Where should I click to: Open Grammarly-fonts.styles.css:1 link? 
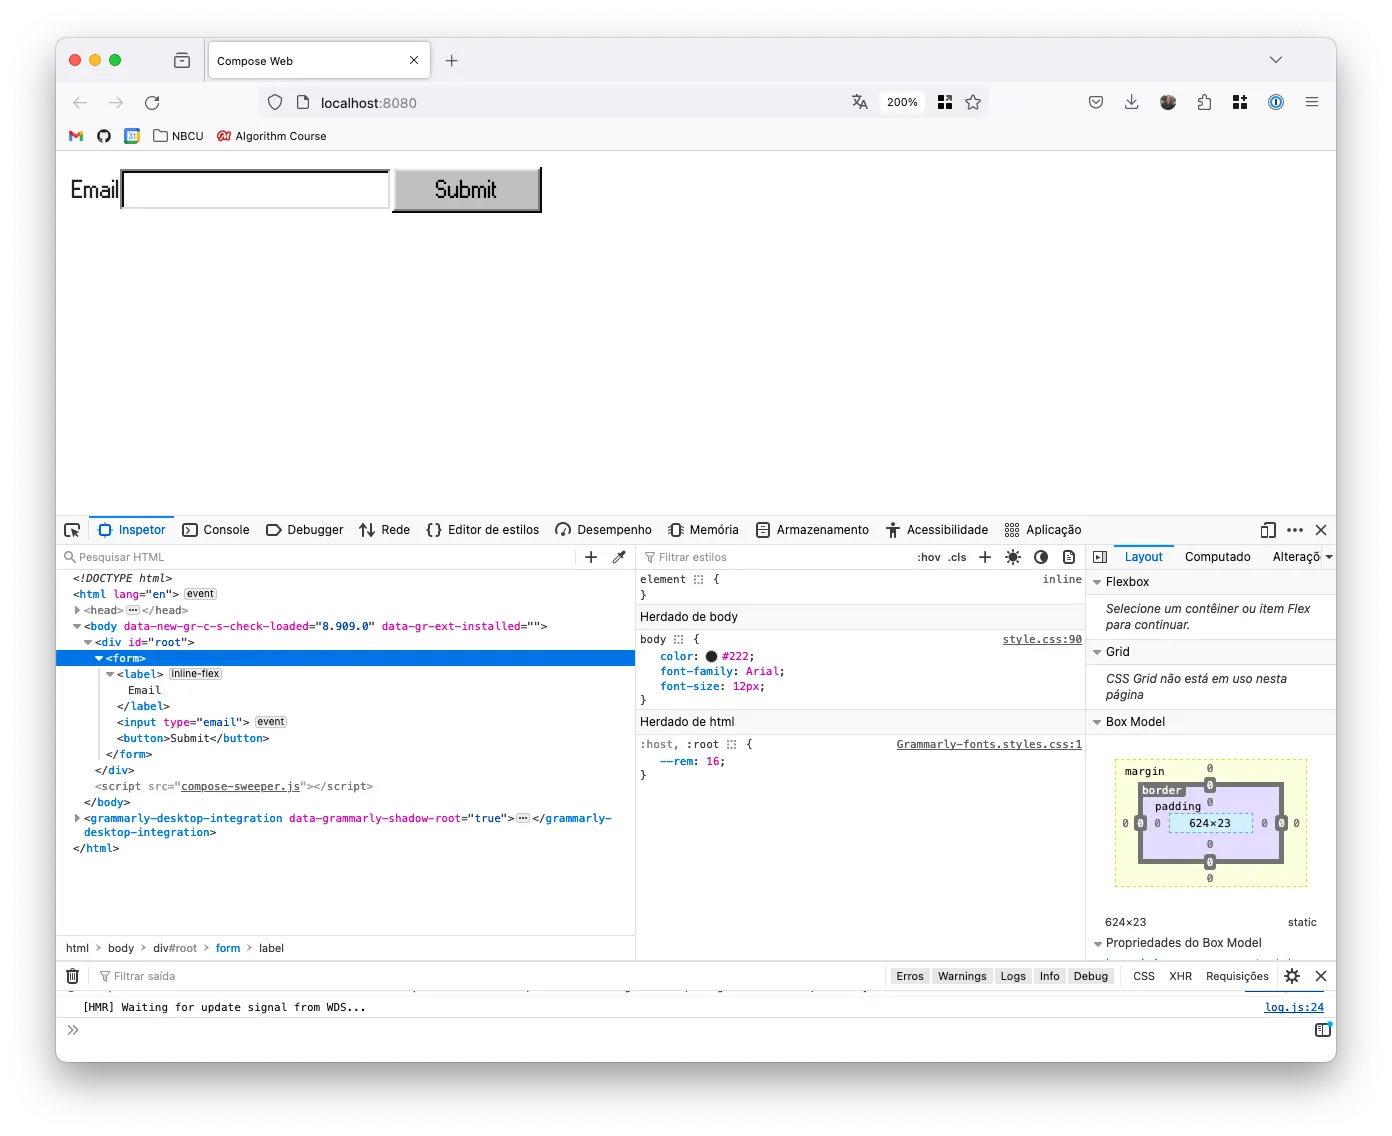[x=989, y=744]
